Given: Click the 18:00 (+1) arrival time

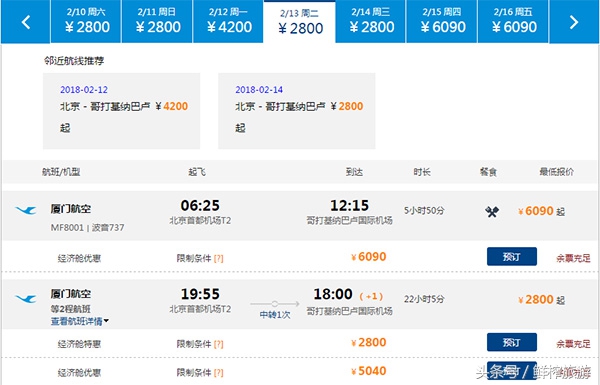Looking at the screenshot, I should coord(348,294).
